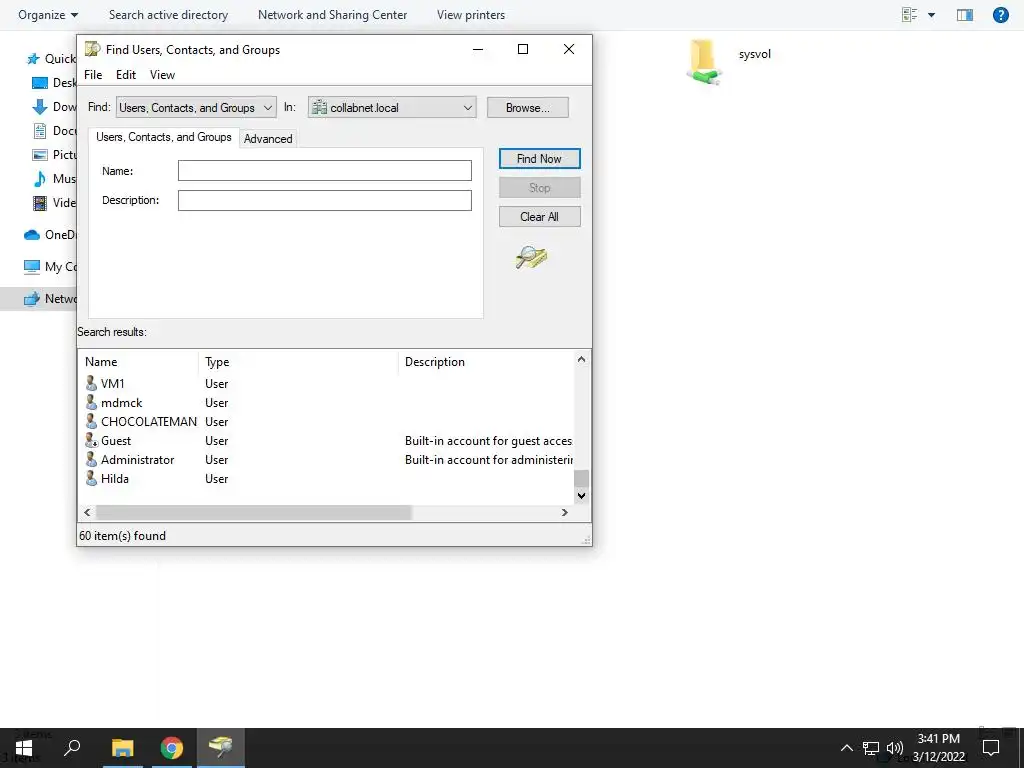Click the OneDrive cloud icon in sidebar
Screen dimensions: 1024x768
point(32,235)
